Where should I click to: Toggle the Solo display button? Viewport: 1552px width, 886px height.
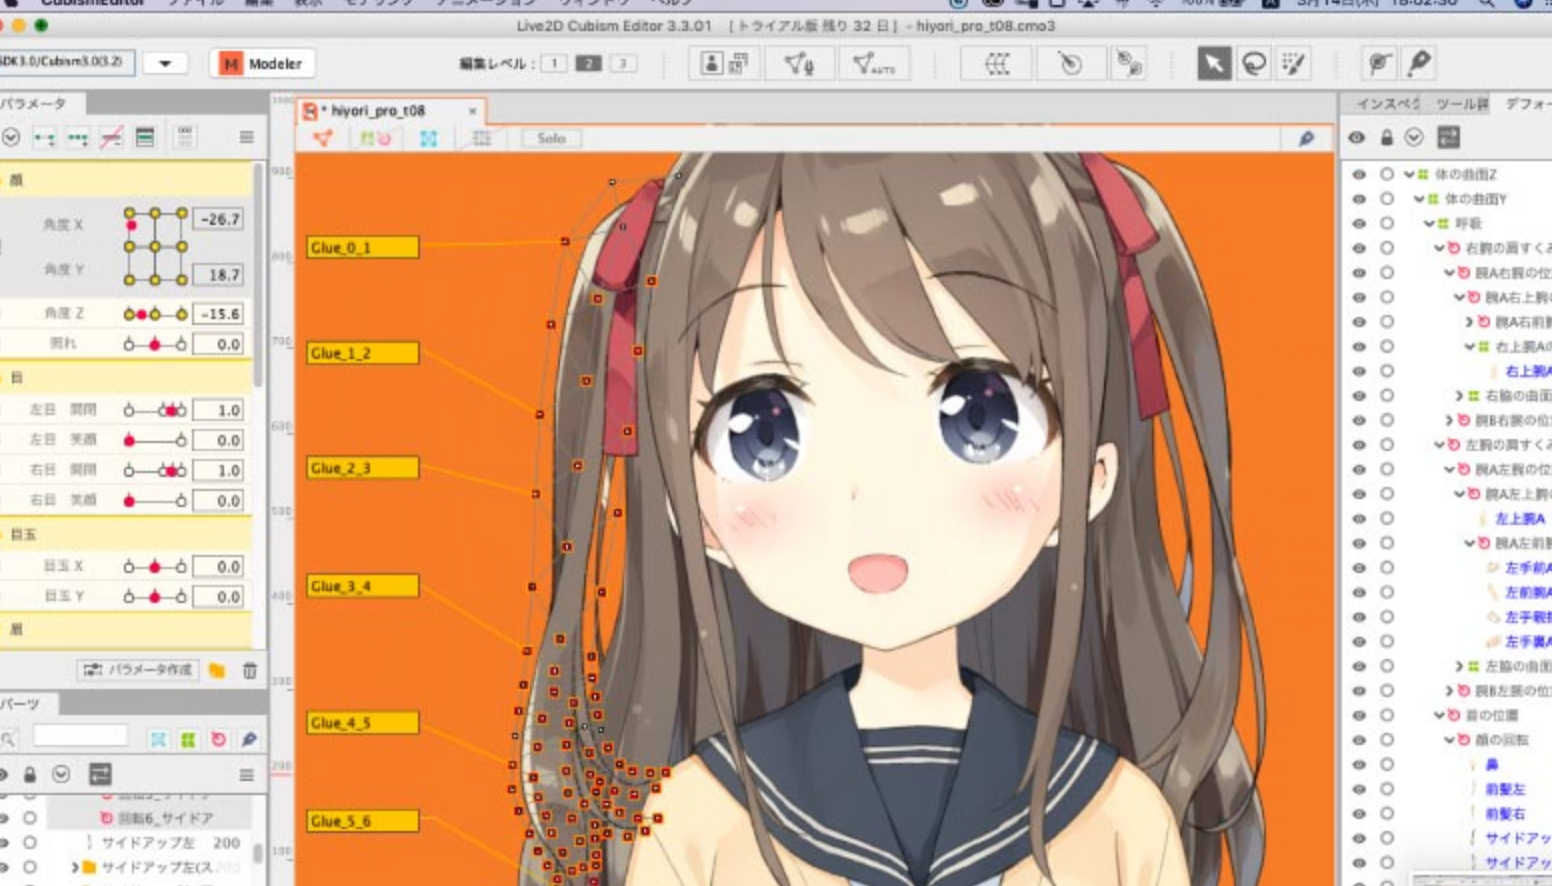tap(551, 138)
